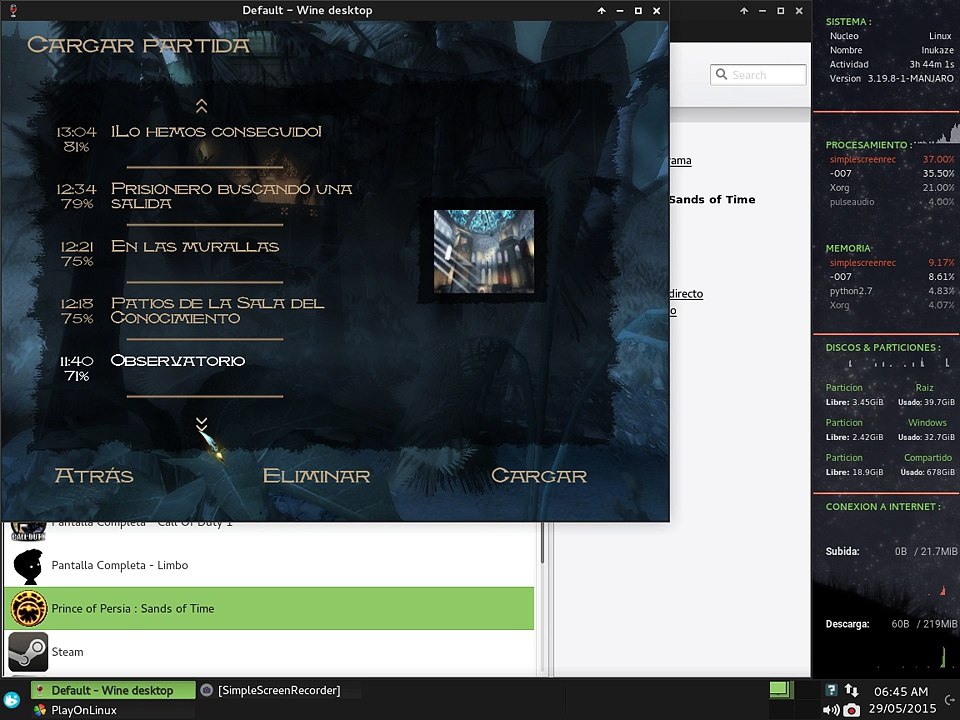The width and height of the screenshot is (960, 720).
Task: Click the "Compartido" partition label
Action: click(928, 457)
